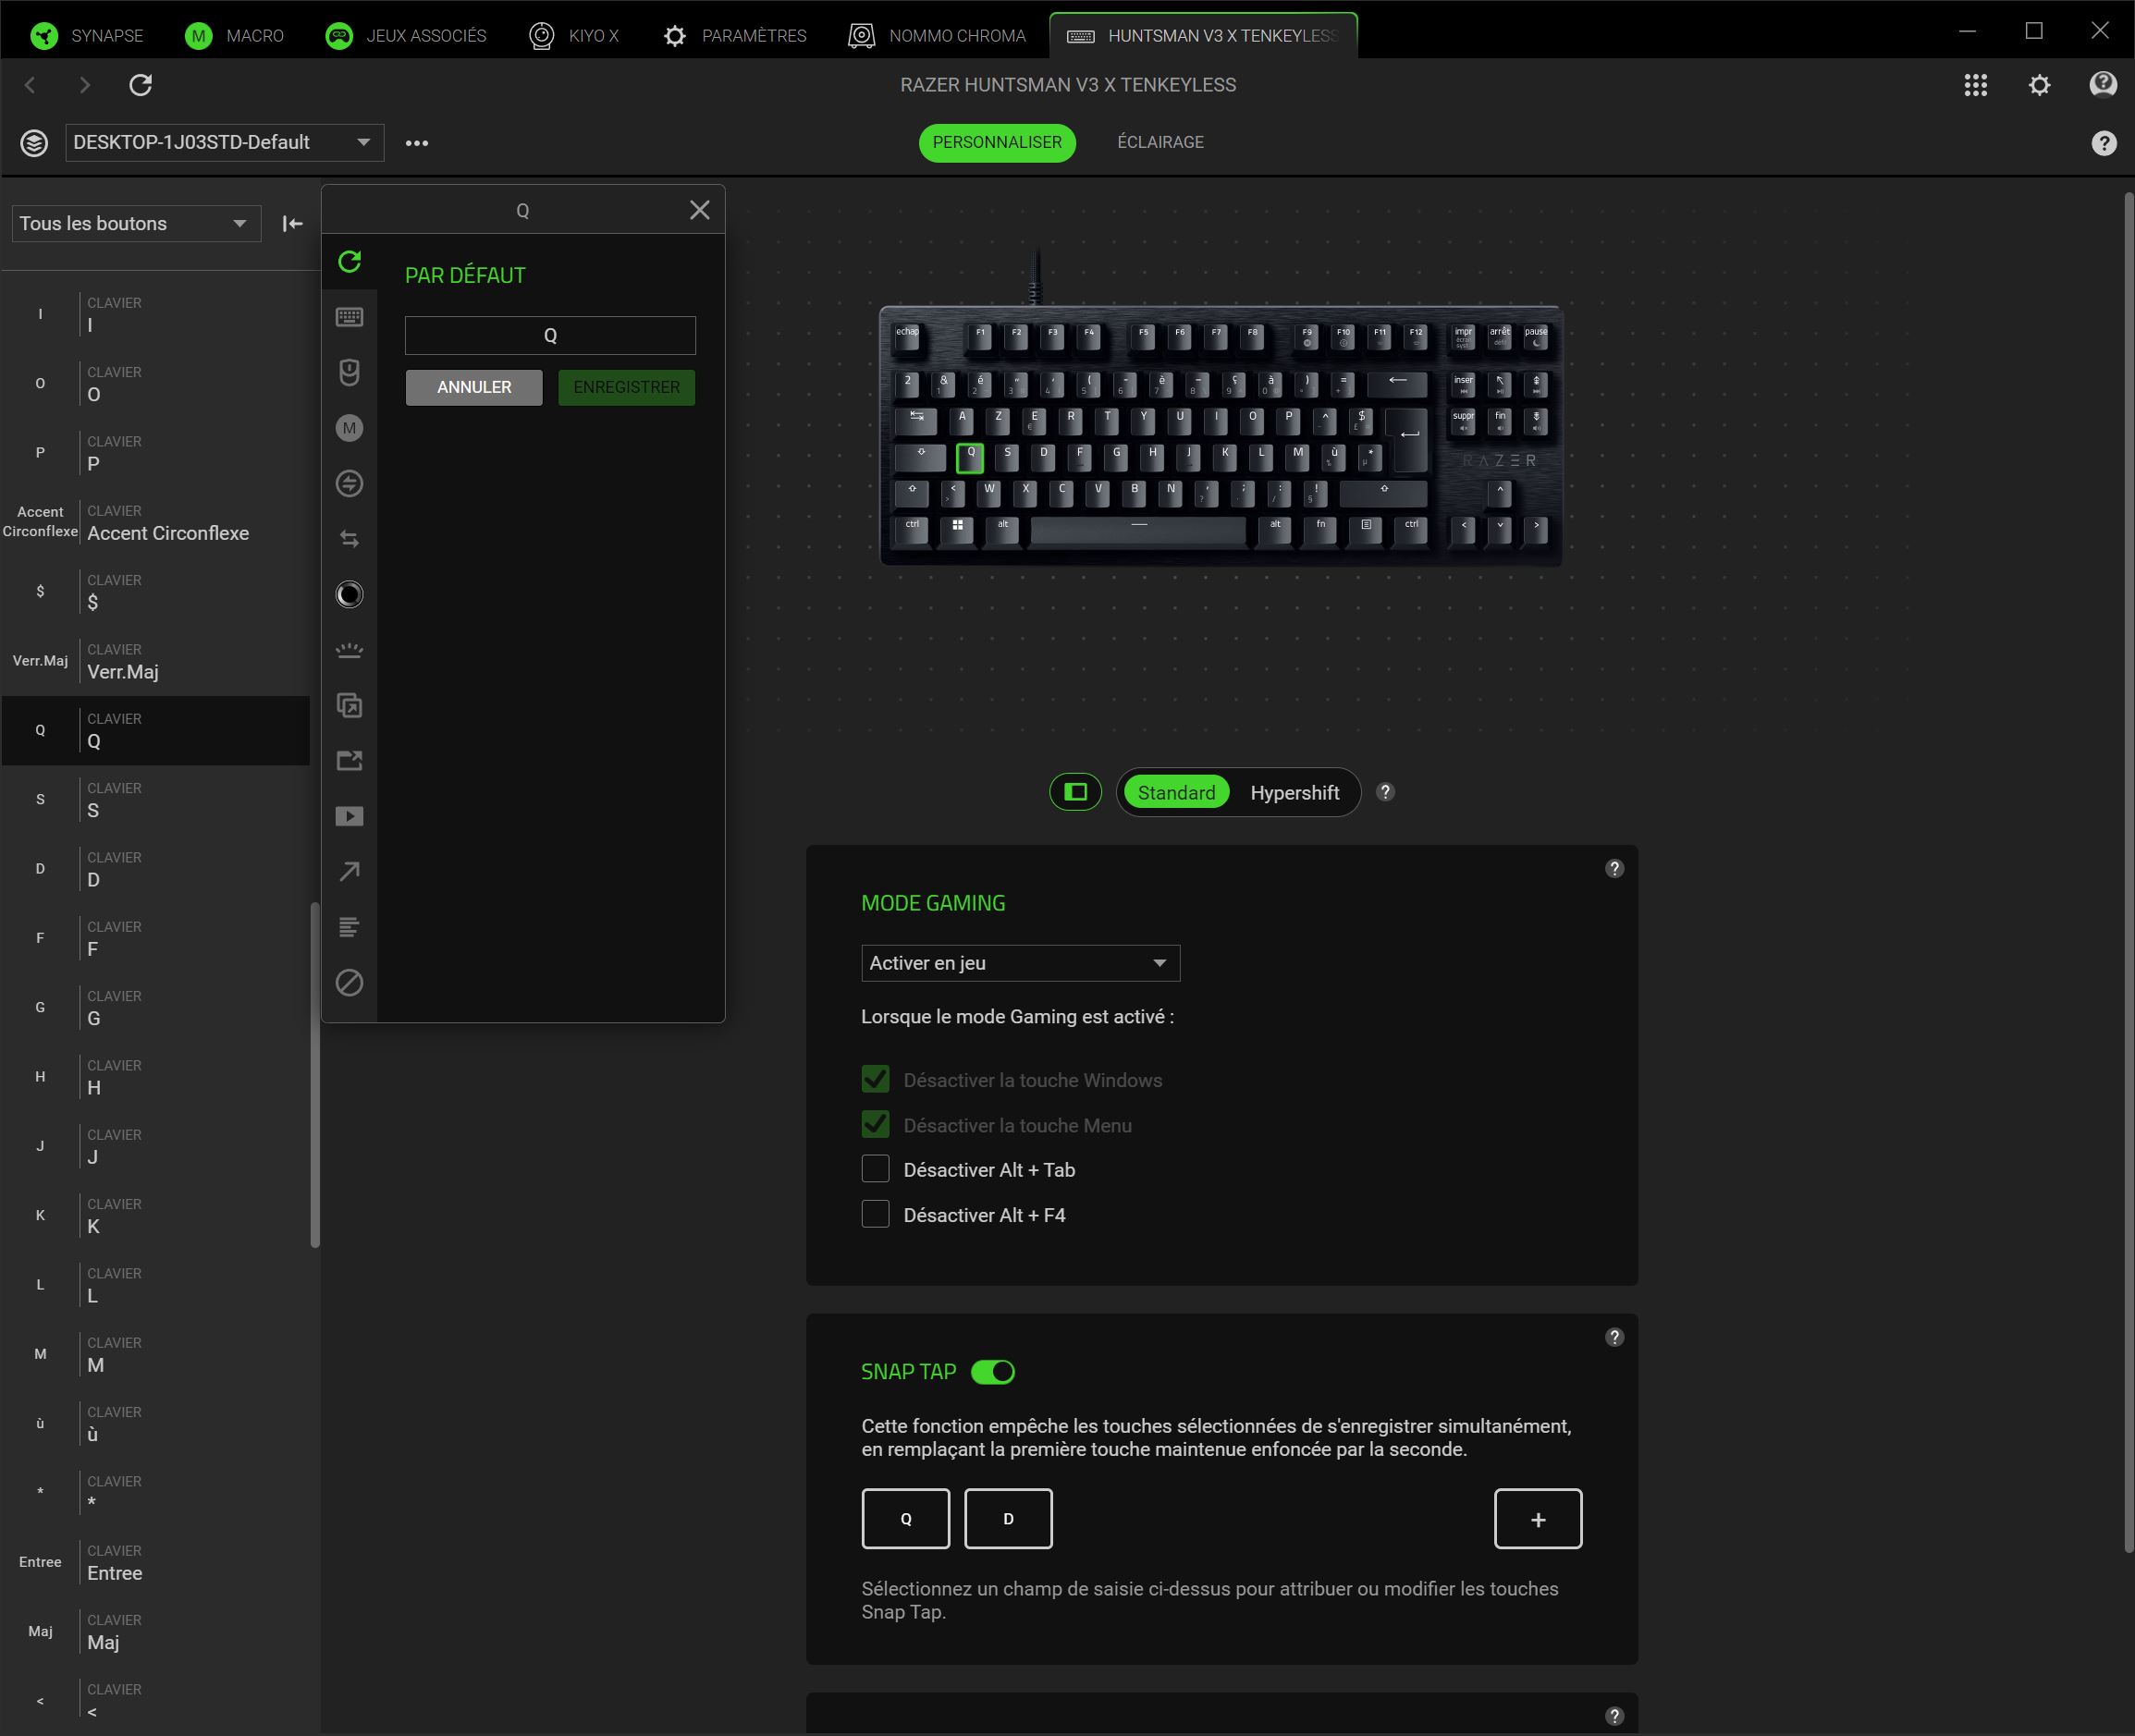Open the launch program icon
This screenshot has width=2135, height=1736.
pyautogui.click(x=349, y=706)
